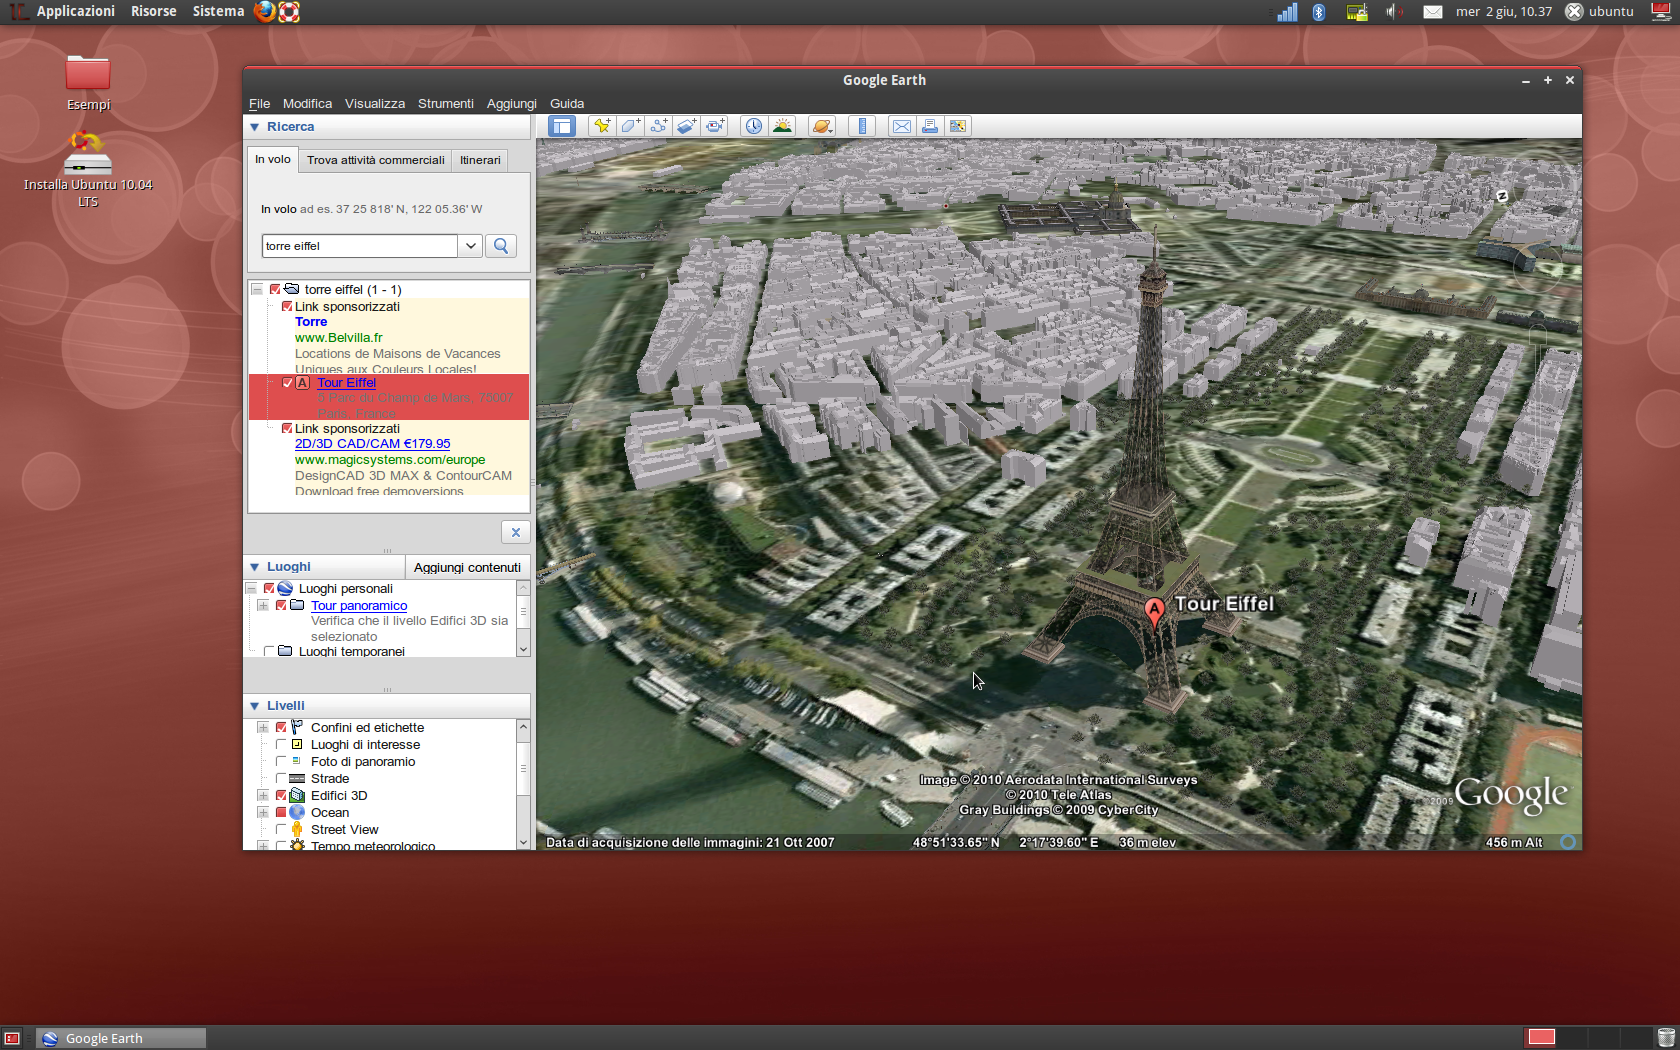Open the trash icon in bottom panel
Image resolution: width=1680 pixels, height=1050 pixels.
click(1666, 1038)
